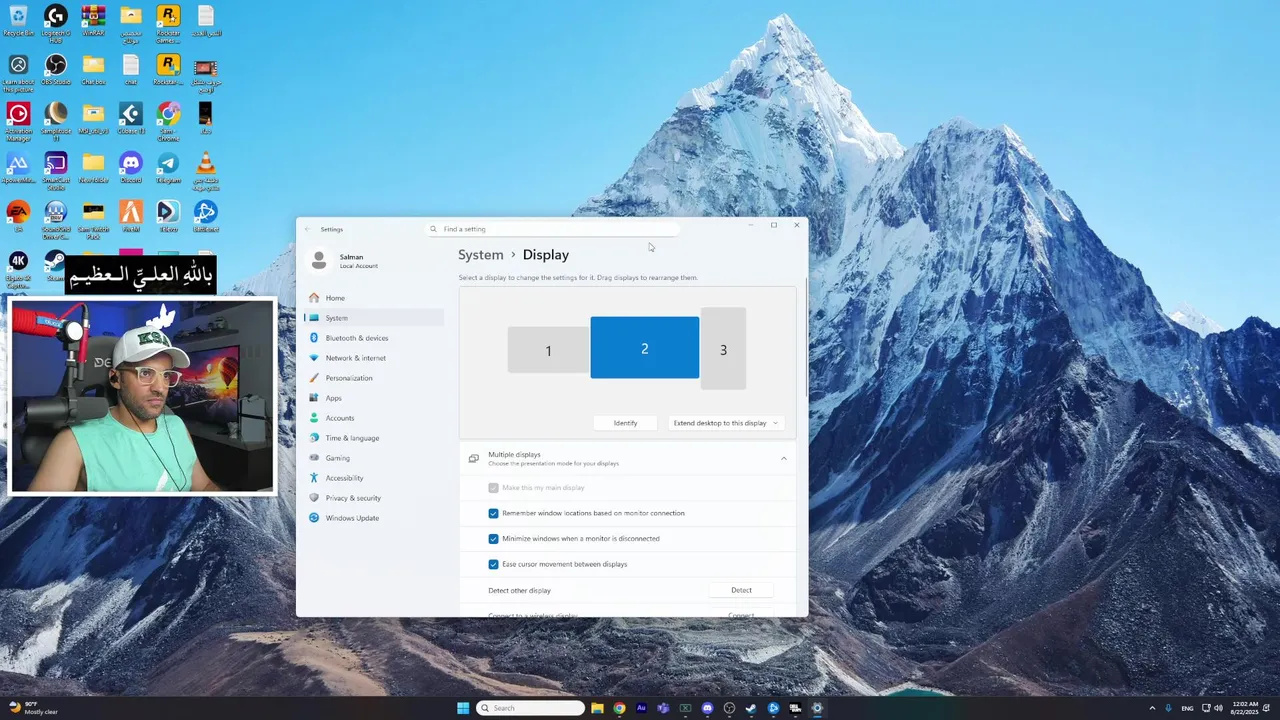Screen dimensions: 1280x720
Task: Select display 3 in arrangement
Action: tap(723, 349)
